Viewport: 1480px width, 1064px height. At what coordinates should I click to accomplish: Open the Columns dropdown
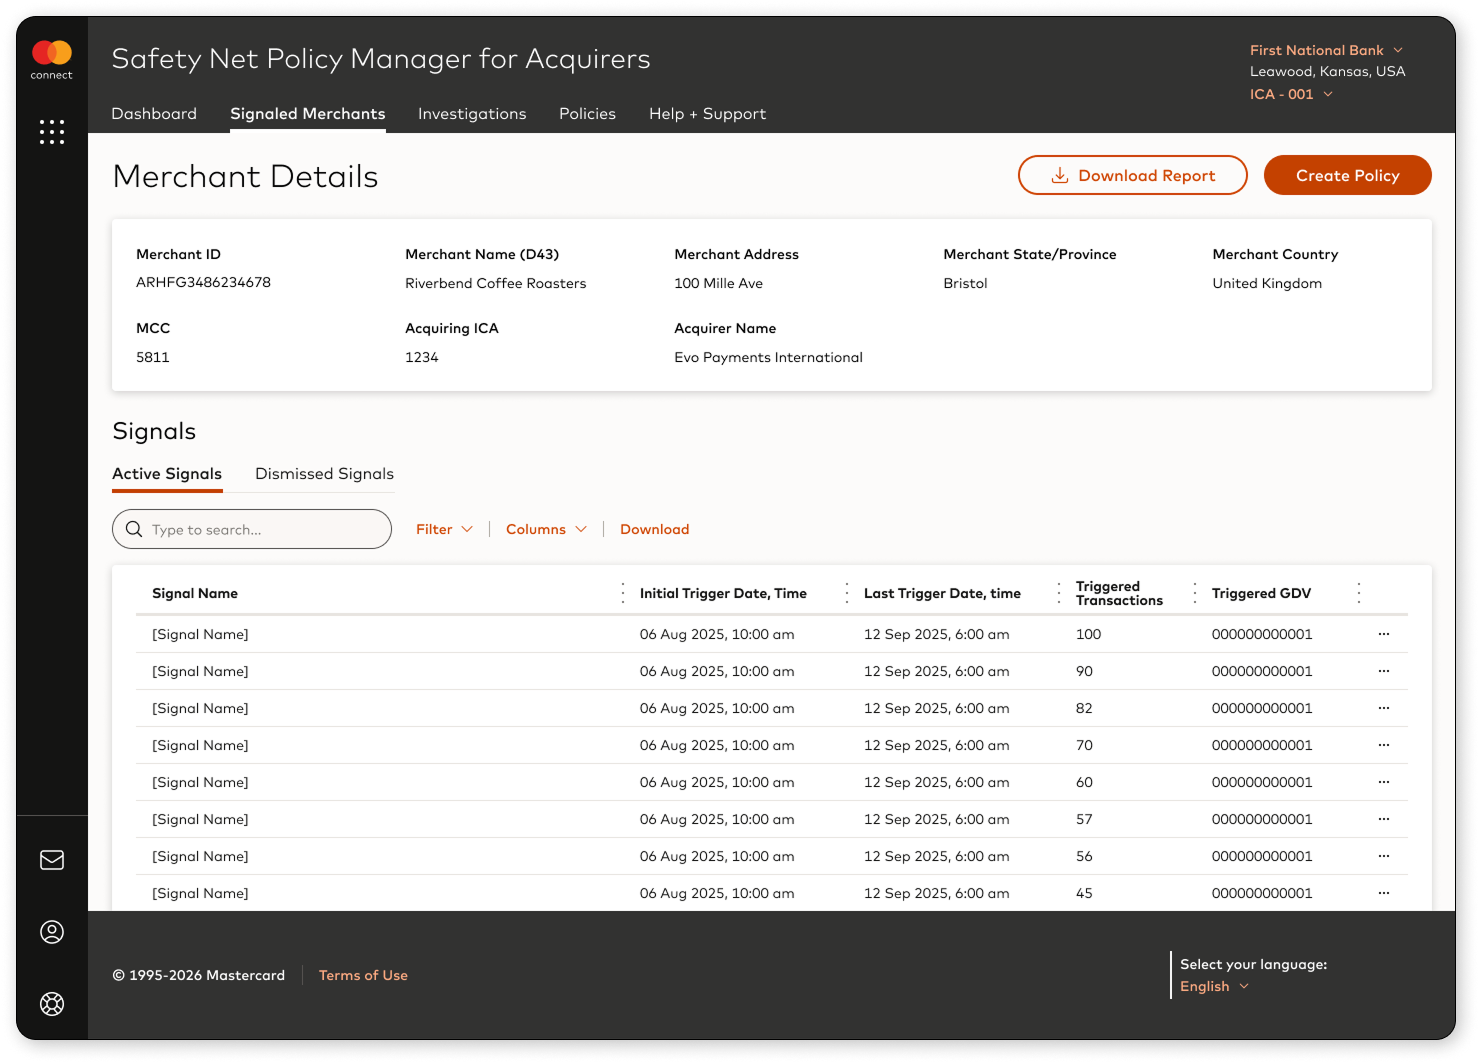pyautogui.click(x=546, y=529)
